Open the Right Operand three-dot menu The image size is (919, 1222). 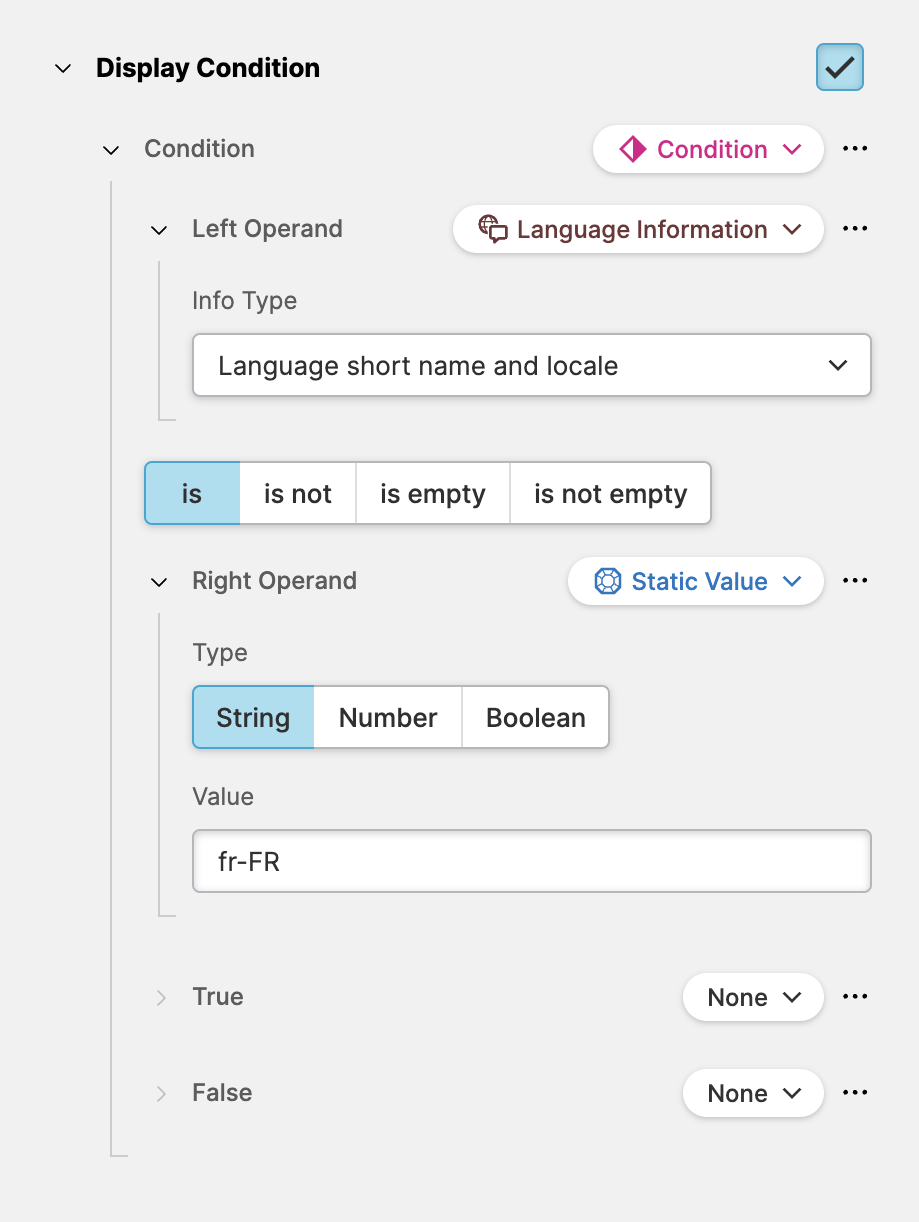point(854,581)
